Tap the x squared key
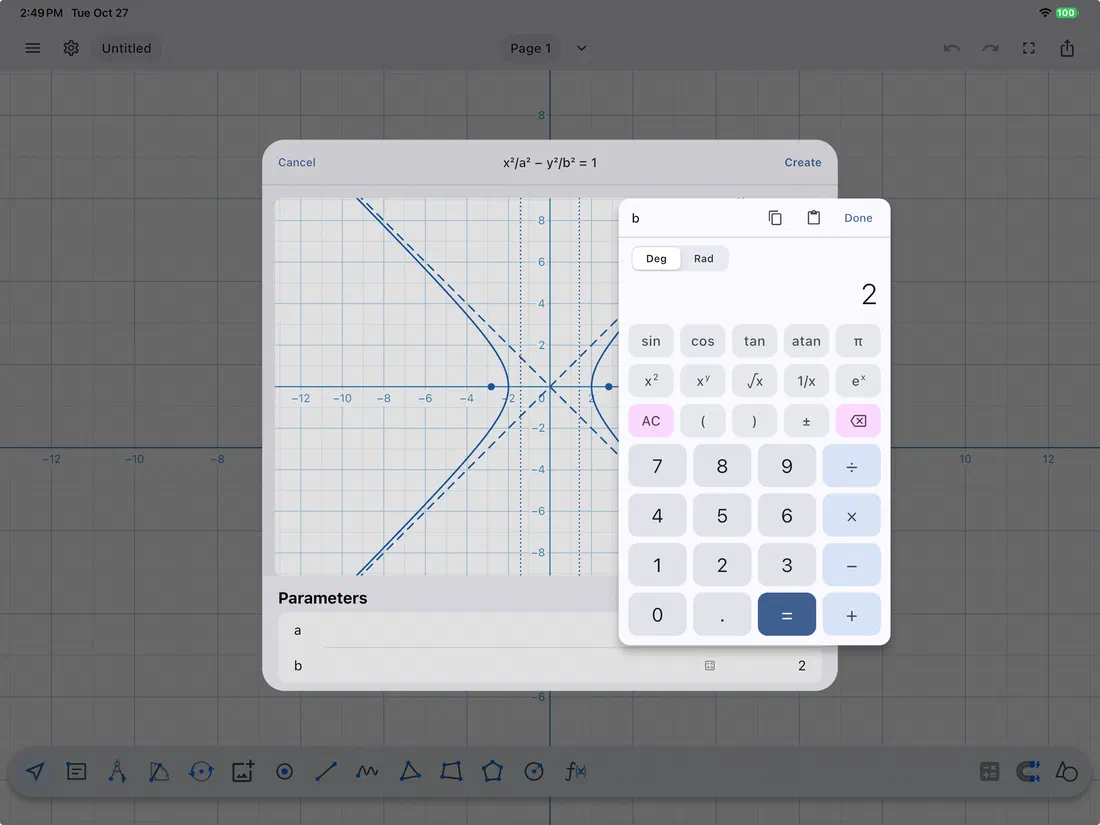The height and width of the screenshot is (825, 1100). click(651, 381)
